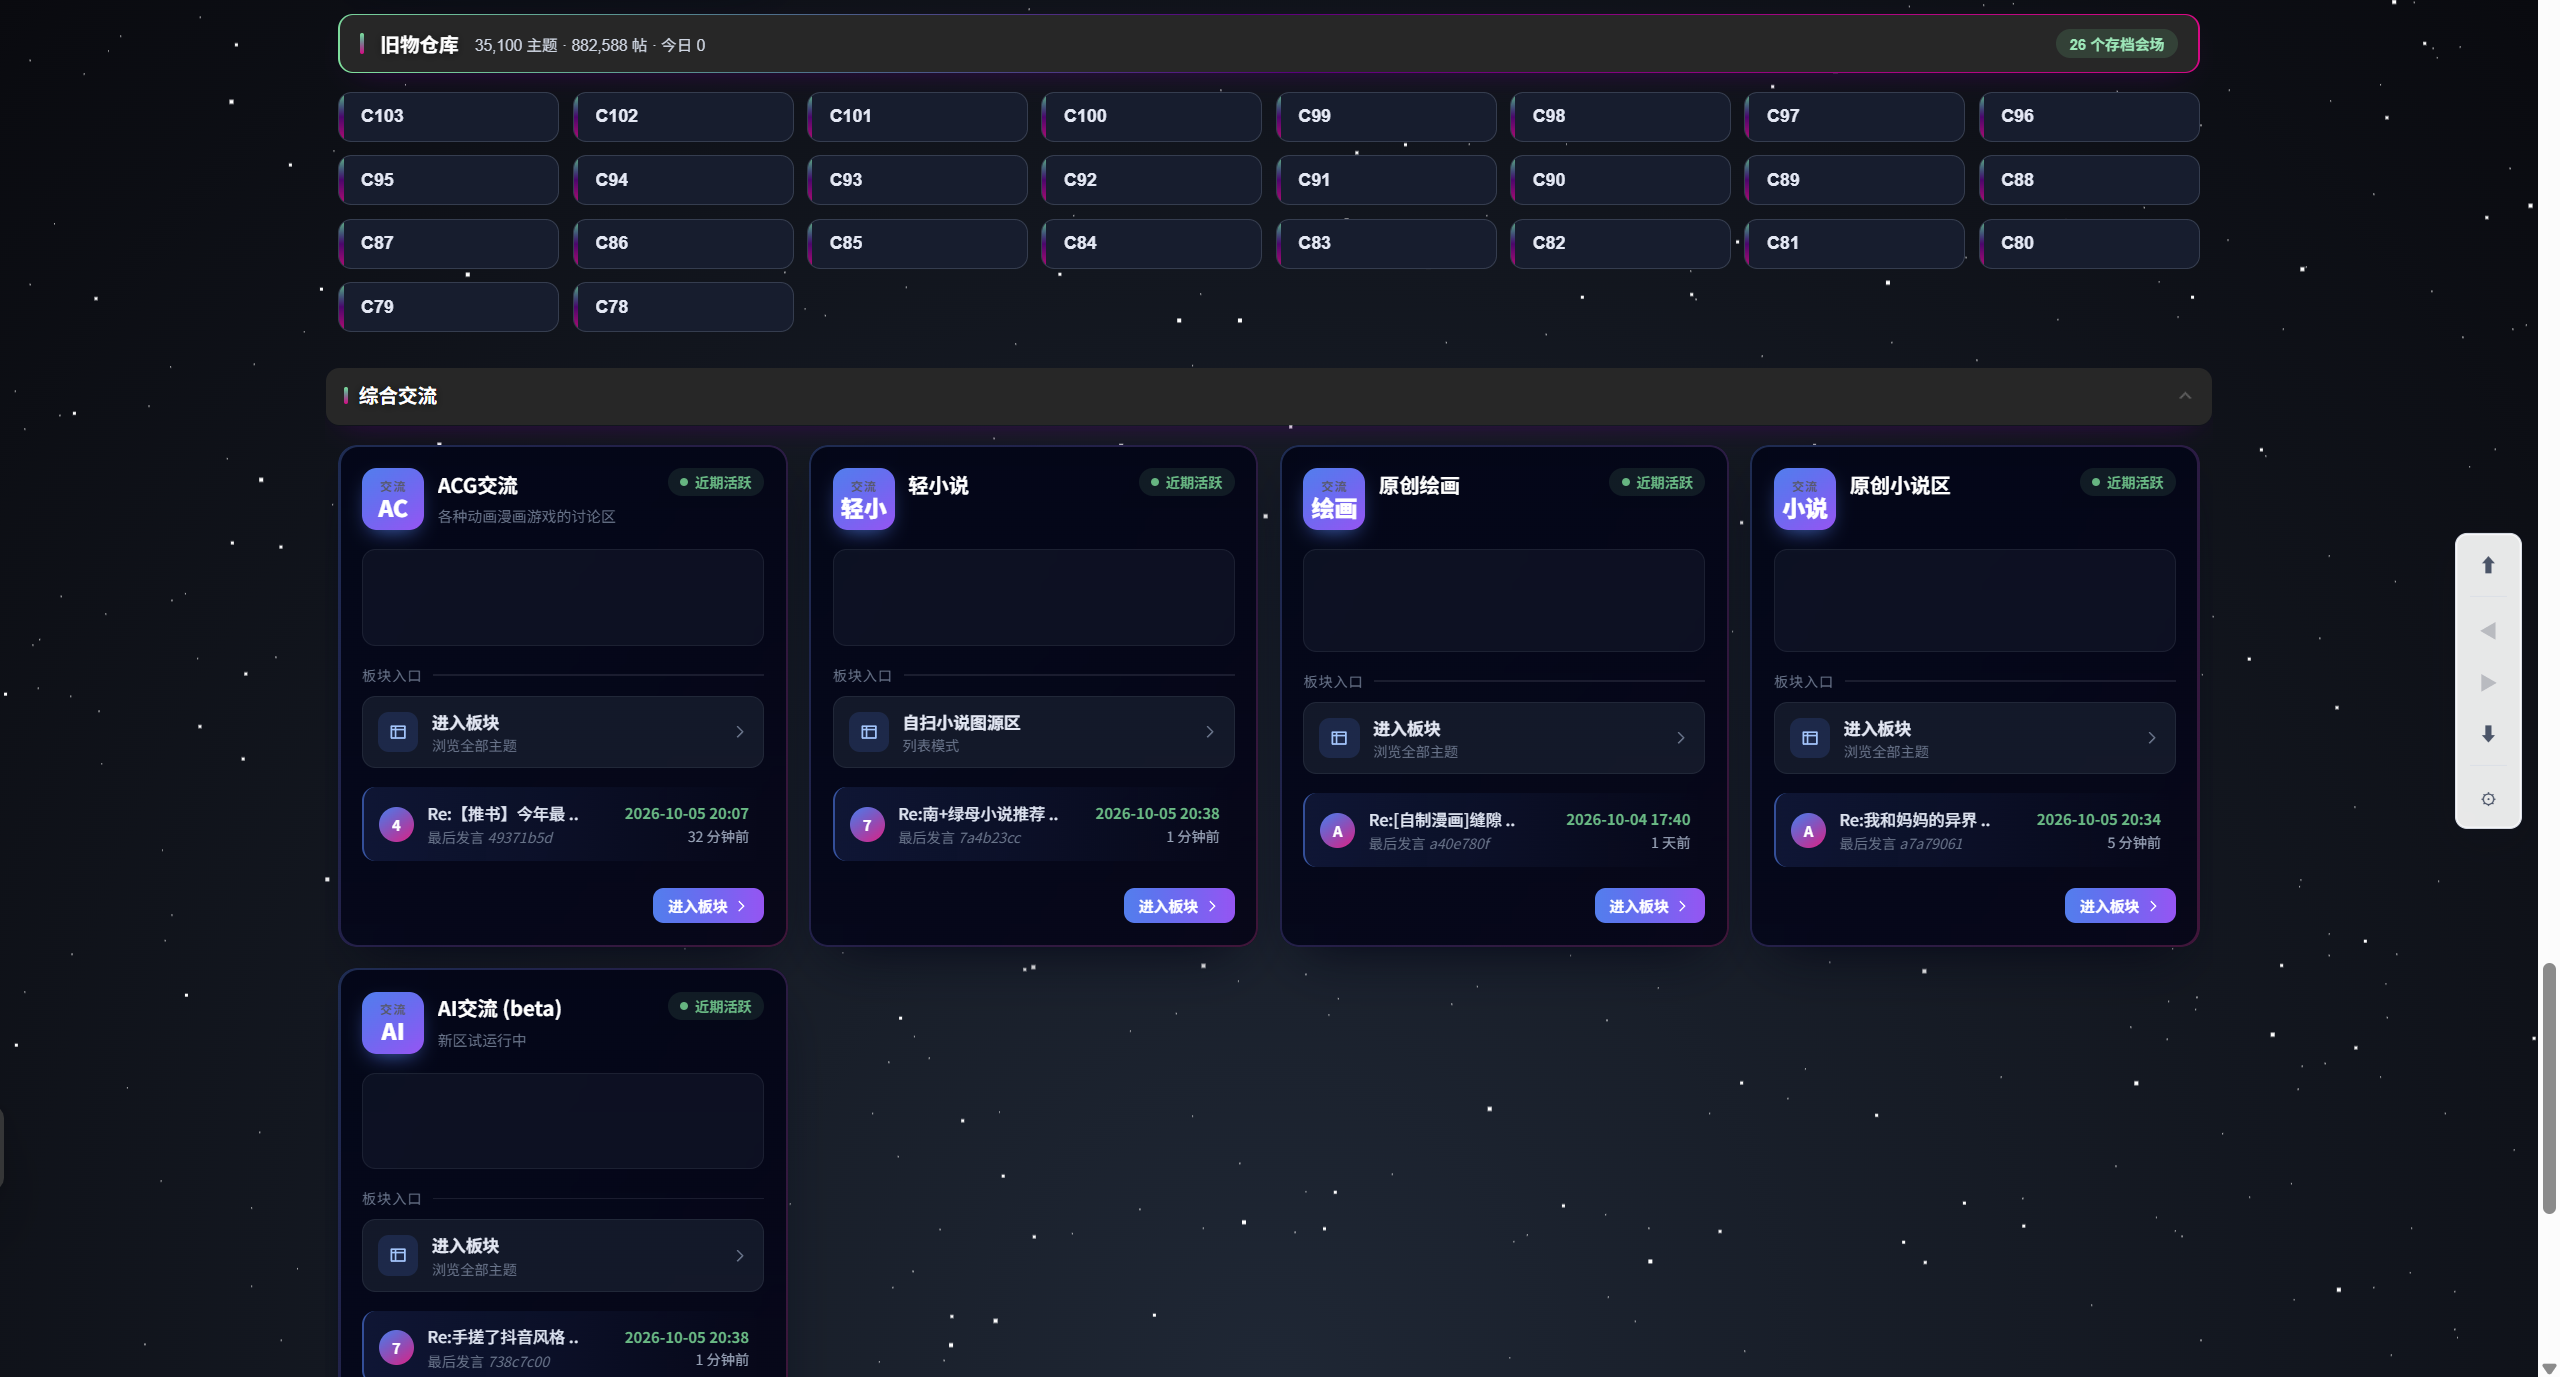The height and width of the screenshot is (1377, 2560).
Task: Click the scrollbar down arrow
Action: (x=2549, y=1368)
